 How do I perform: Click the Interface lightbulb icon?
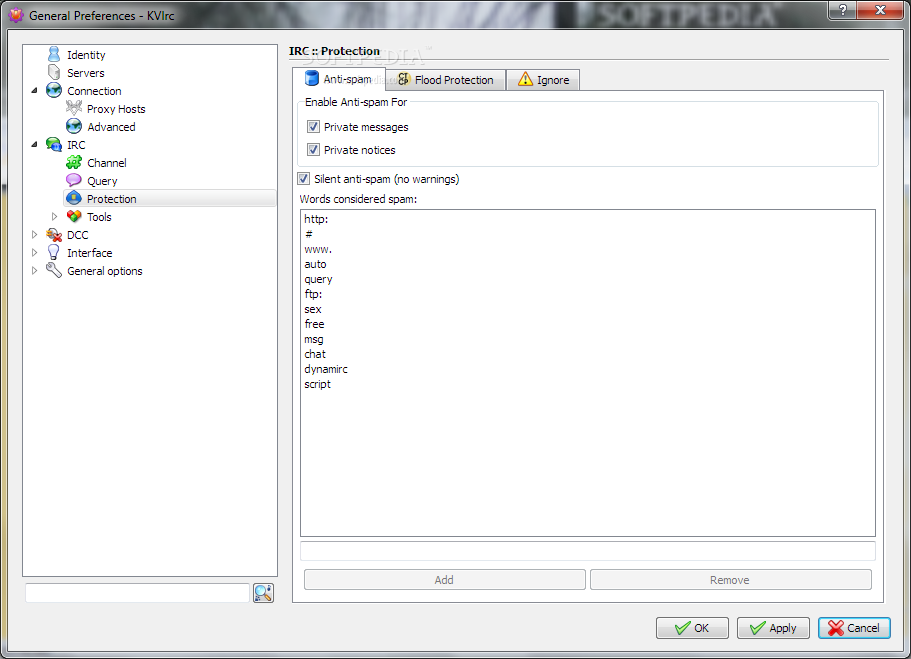[x=54, y=252]
